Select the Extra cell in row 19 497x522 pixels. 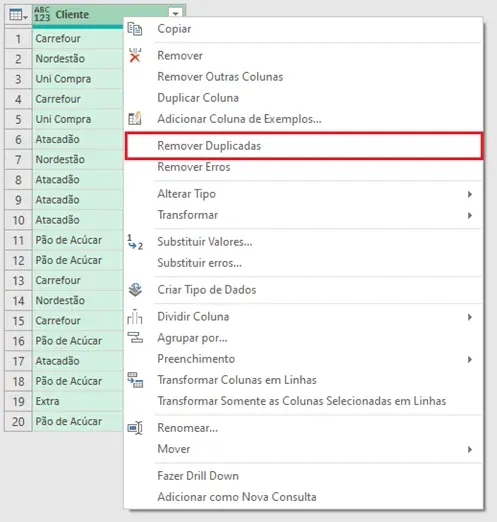pyautogui.click(x=78, y=401)
